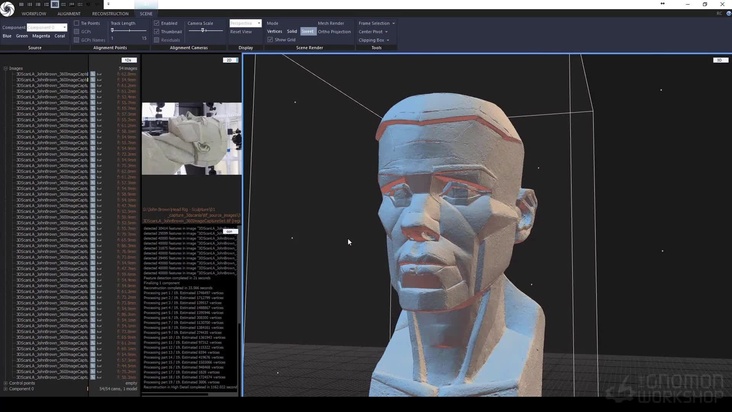
Task: Click Mesh Render
Action: click(331, 23)
